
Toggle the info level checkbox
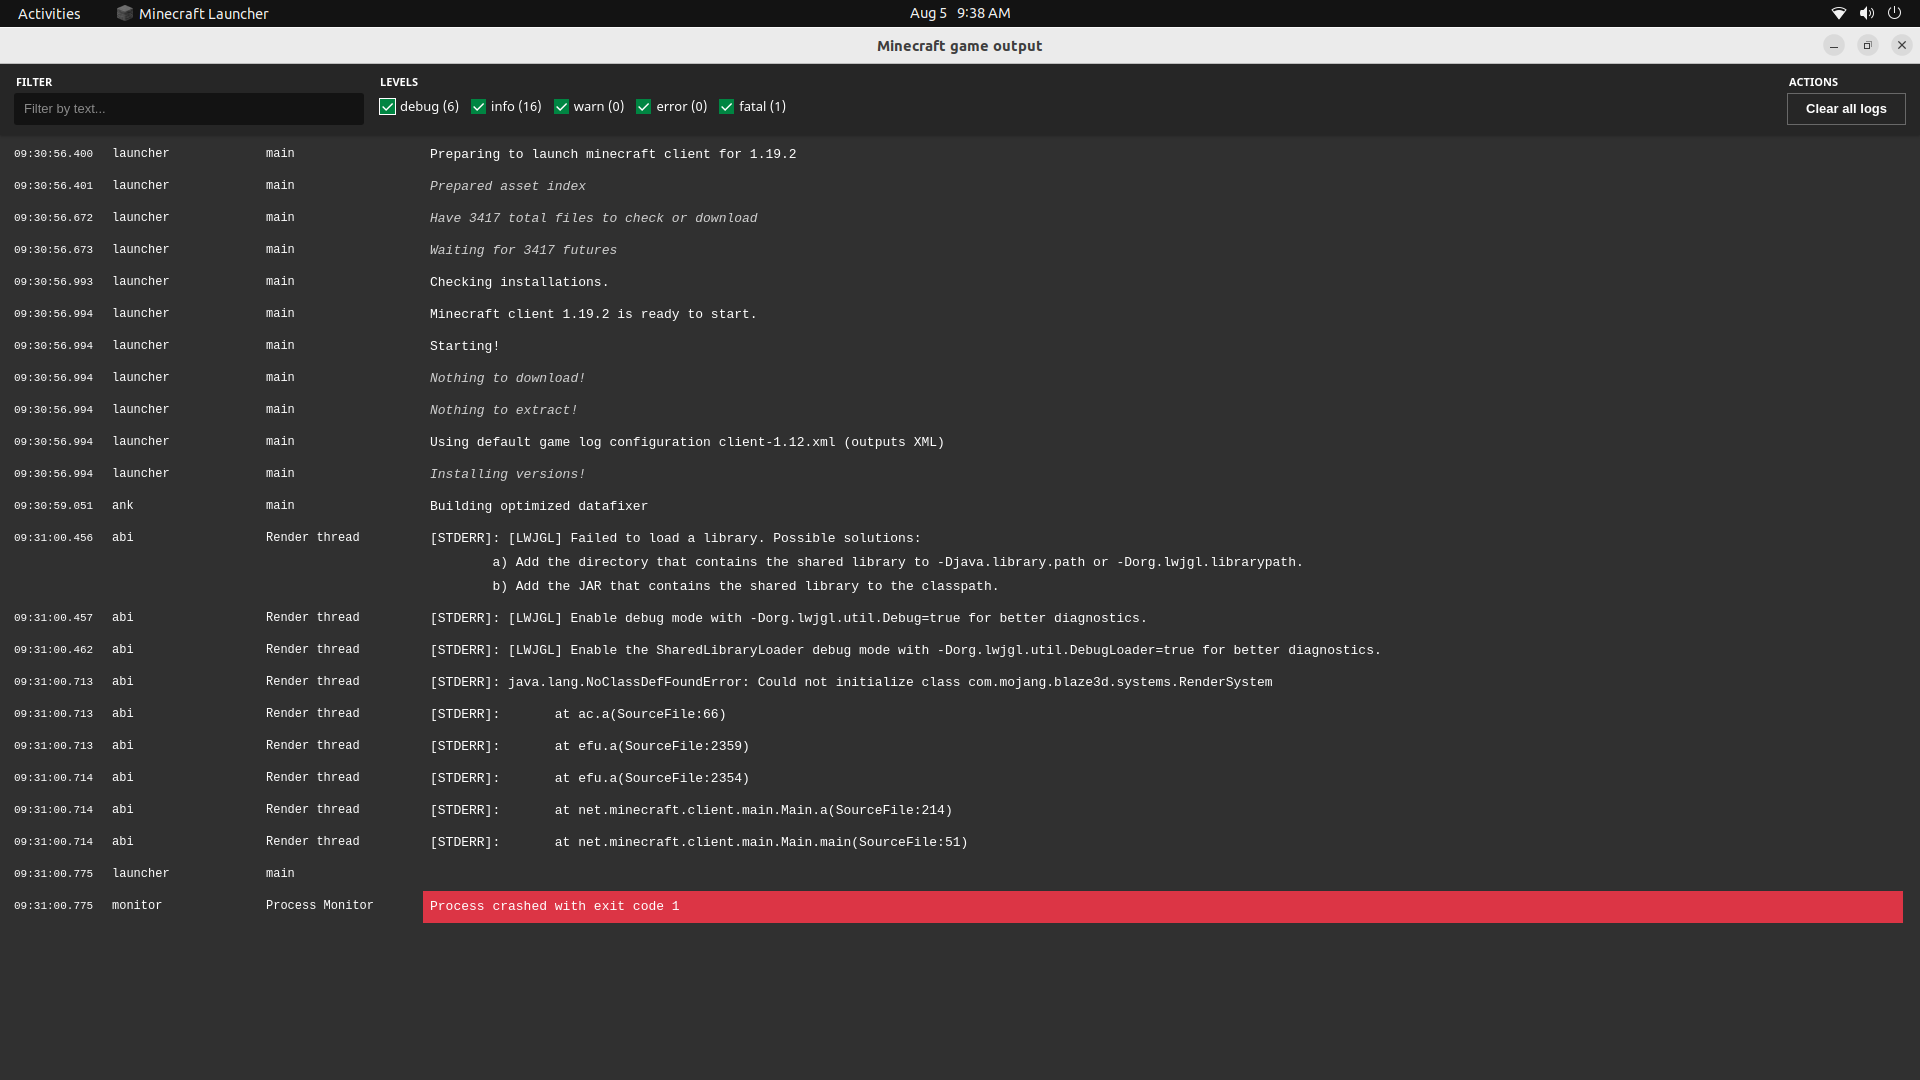(479, 107)
